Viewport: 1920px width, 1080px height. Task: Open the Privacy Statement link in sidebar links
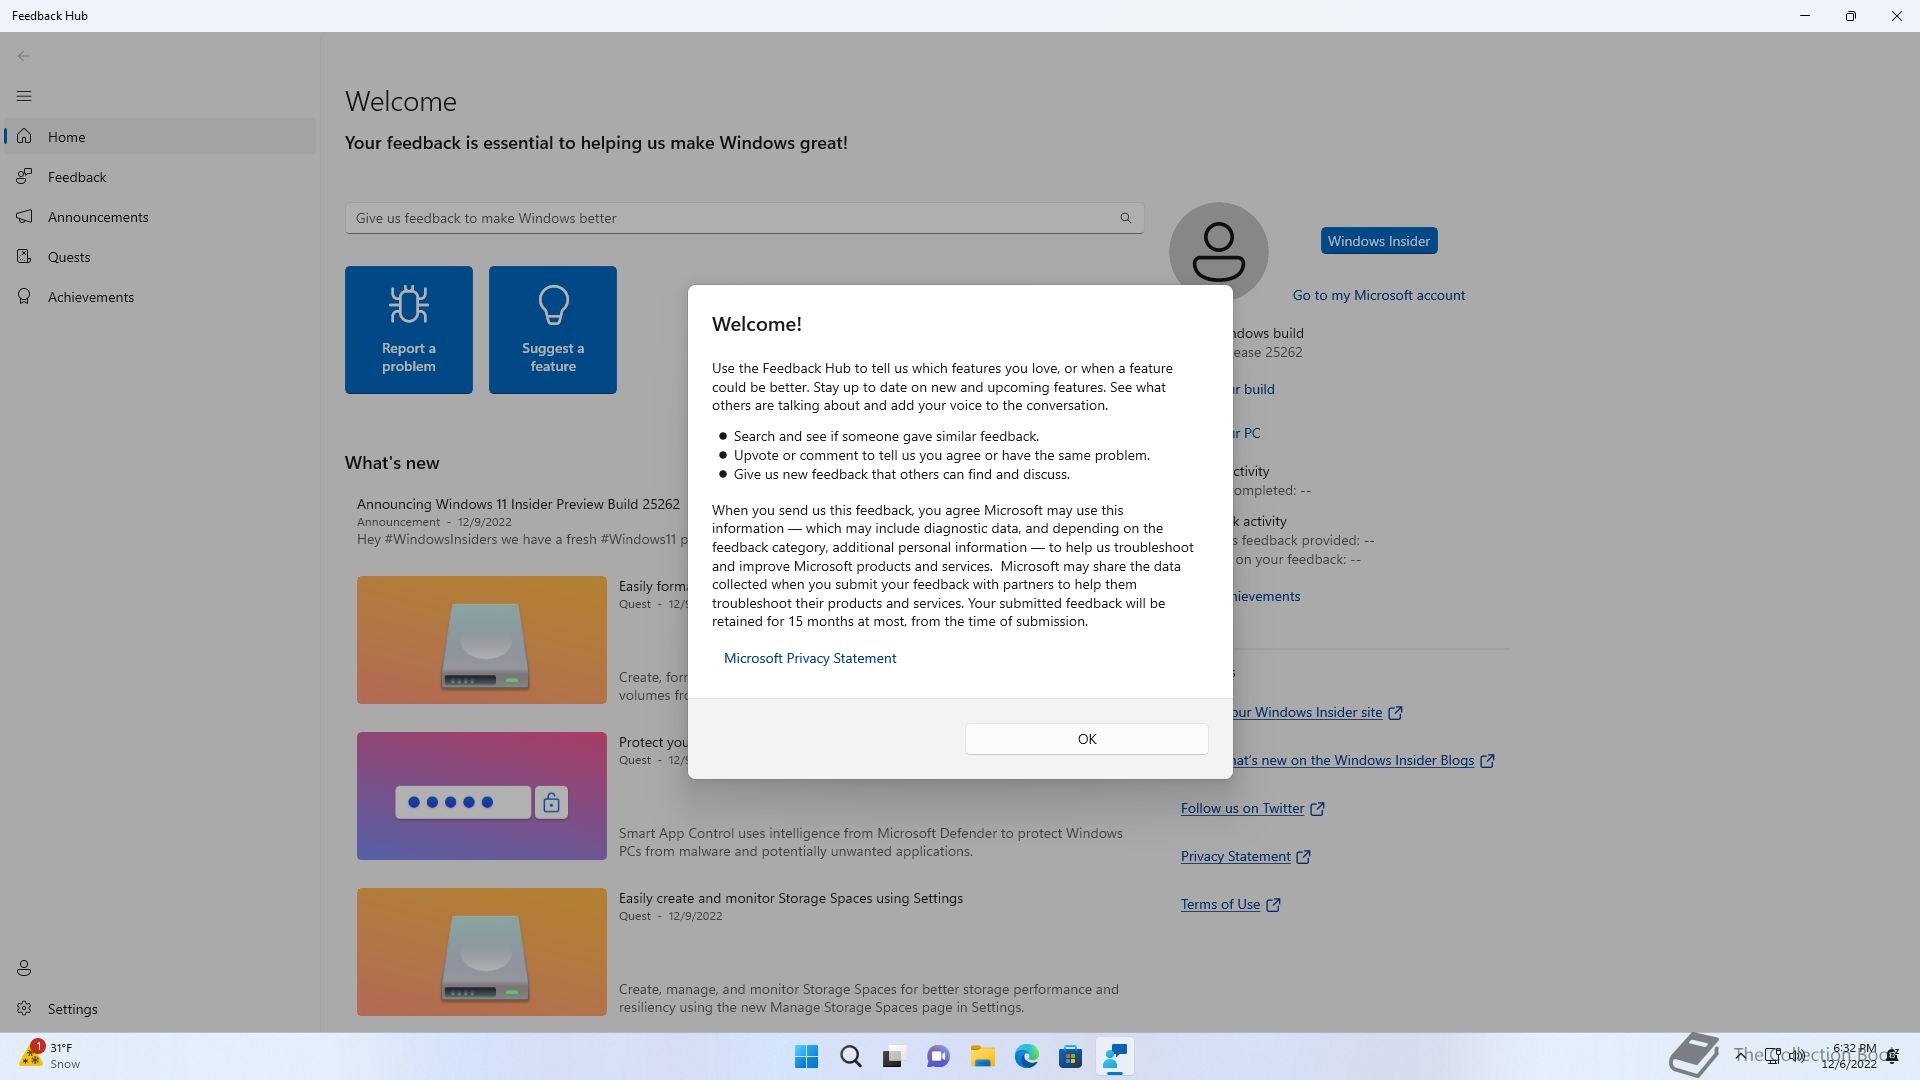1235,856
